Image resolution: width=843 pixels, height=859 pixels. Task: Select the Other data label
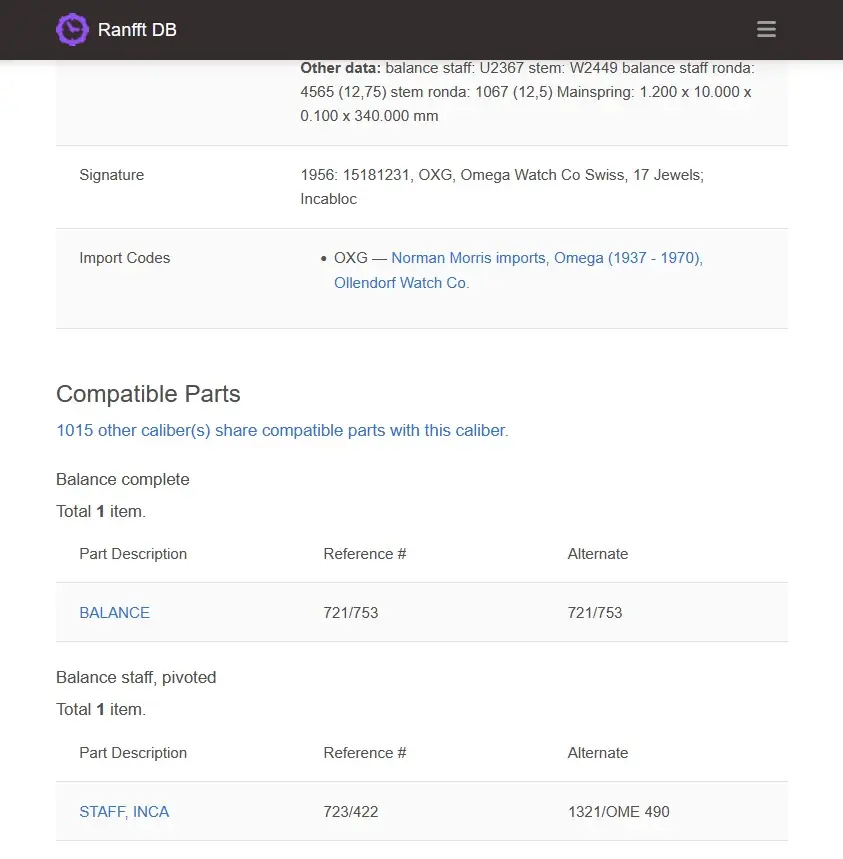point(340,68)
